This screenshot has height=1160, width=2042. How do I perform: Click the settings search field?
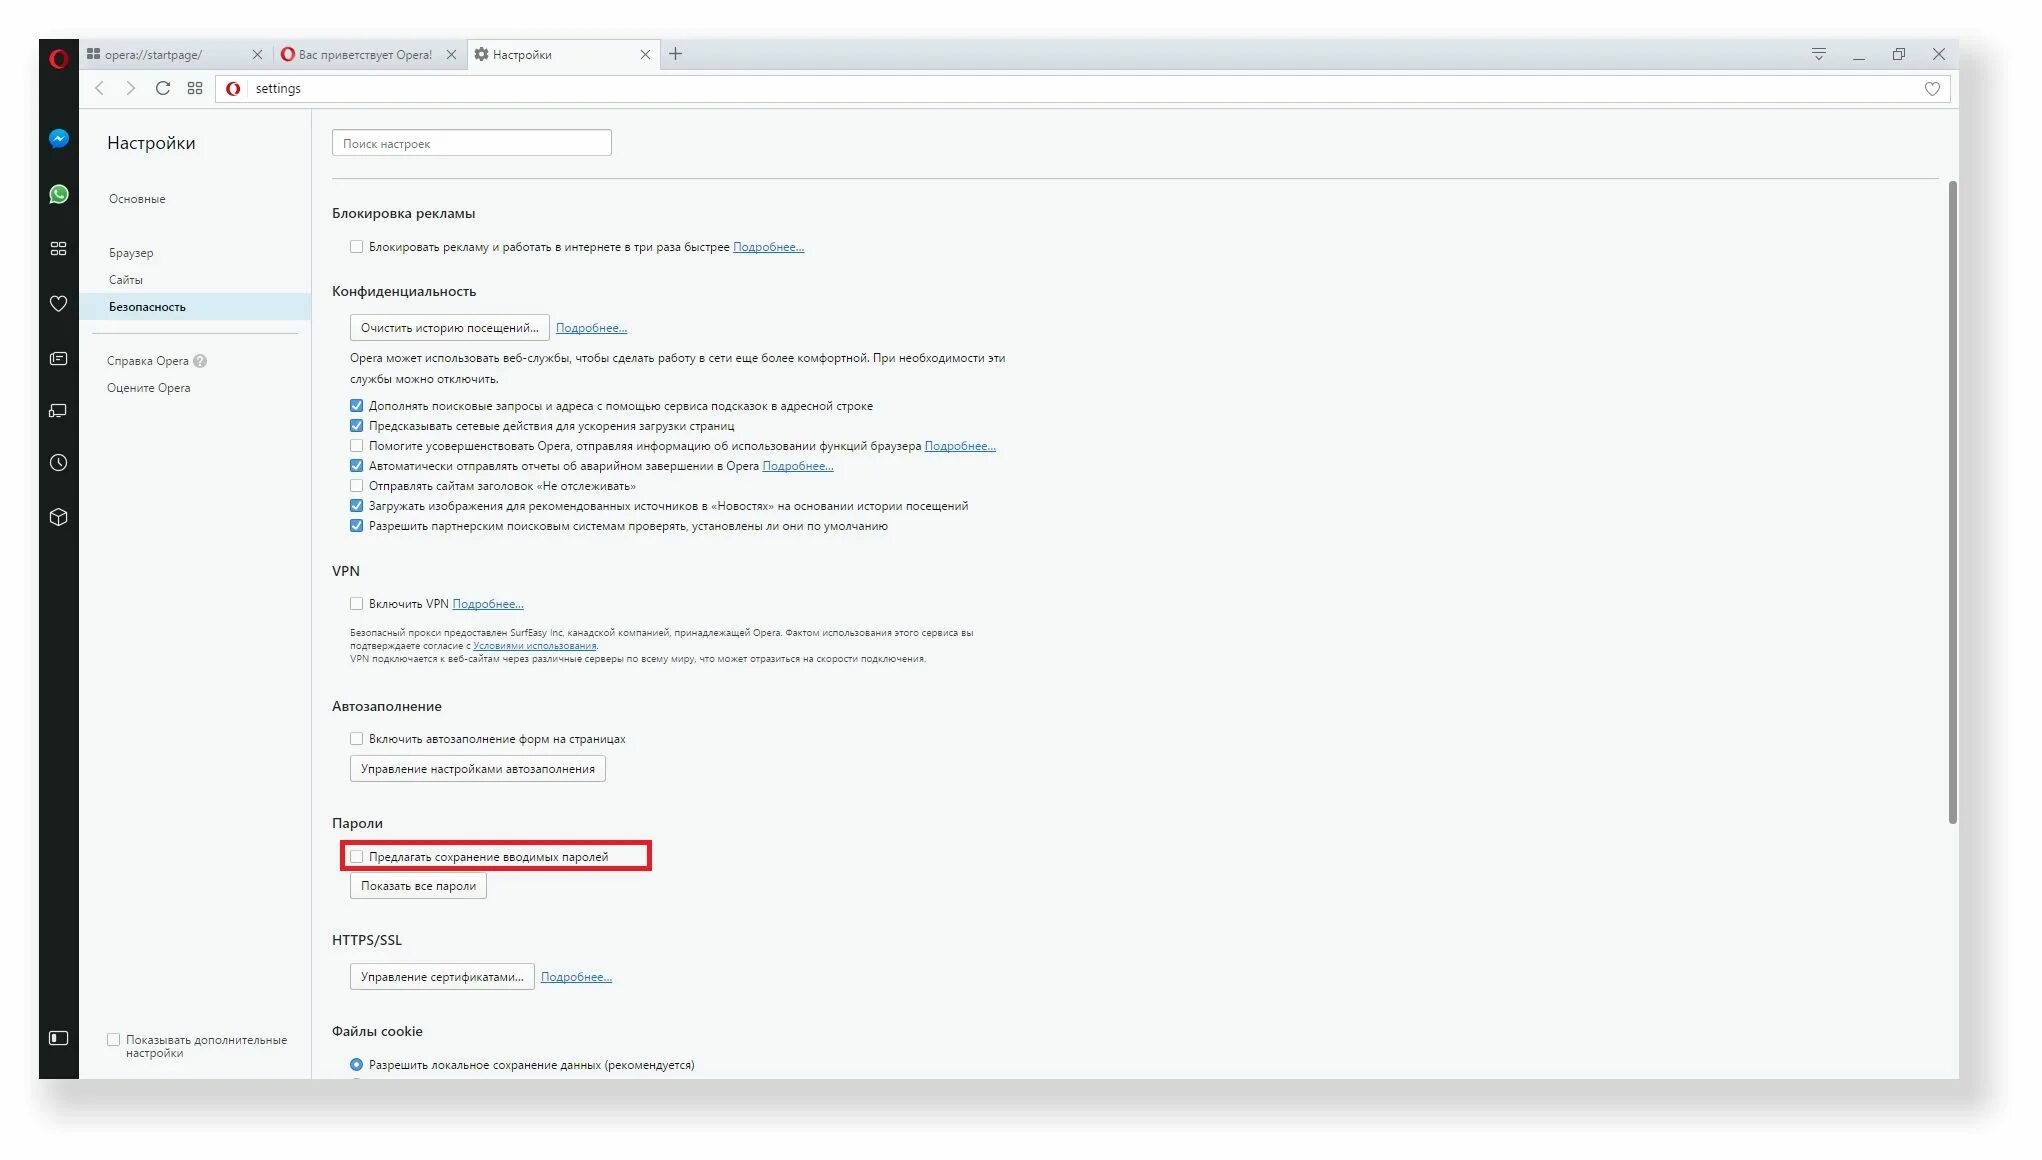point(471,143)
